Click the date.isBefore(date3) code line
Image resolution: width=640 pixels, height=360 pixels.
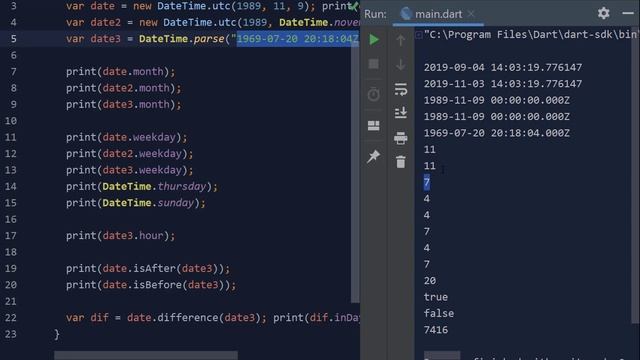(151, 285)
